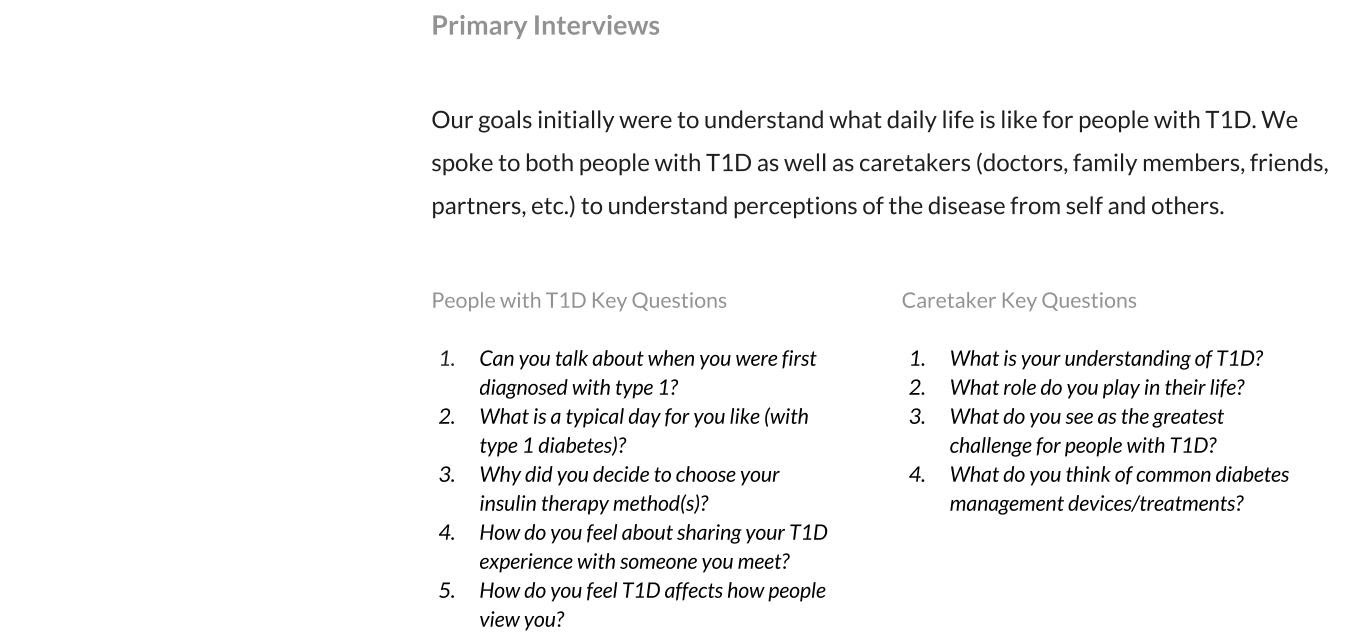Click list number 1 in the T1D questions

pyautogui.click(x=447, y=358)
